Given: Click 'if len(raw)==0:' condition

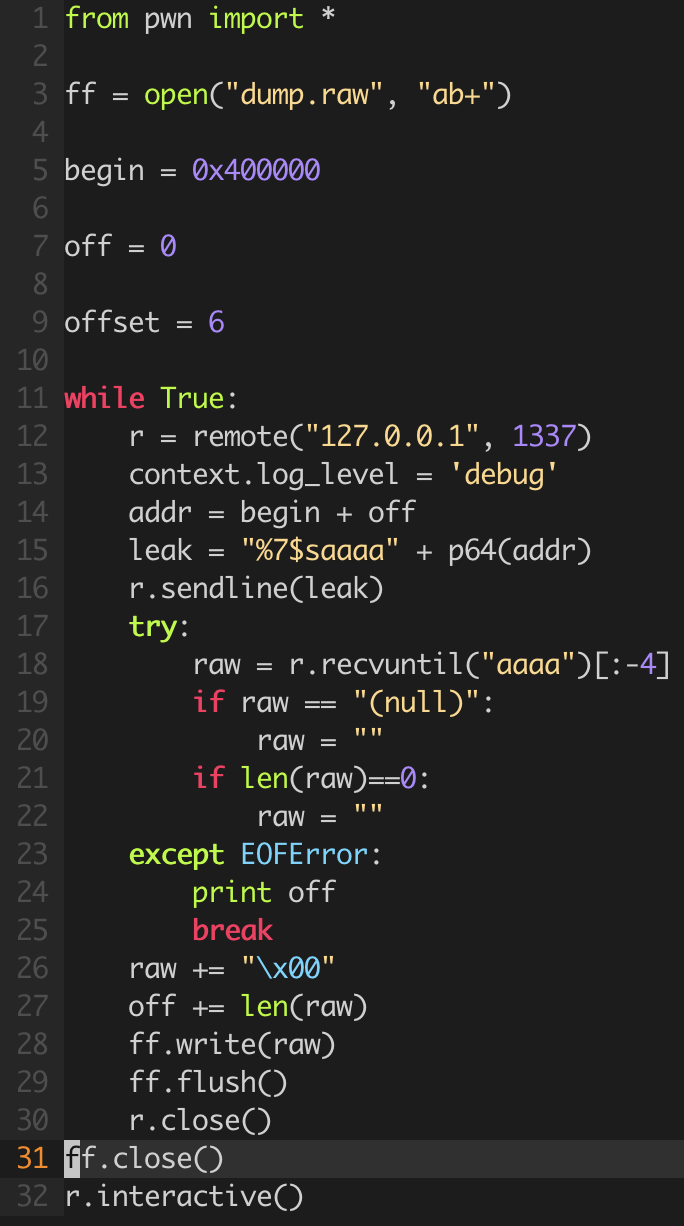Looking at the screenshot, I should tap(312, 779).
